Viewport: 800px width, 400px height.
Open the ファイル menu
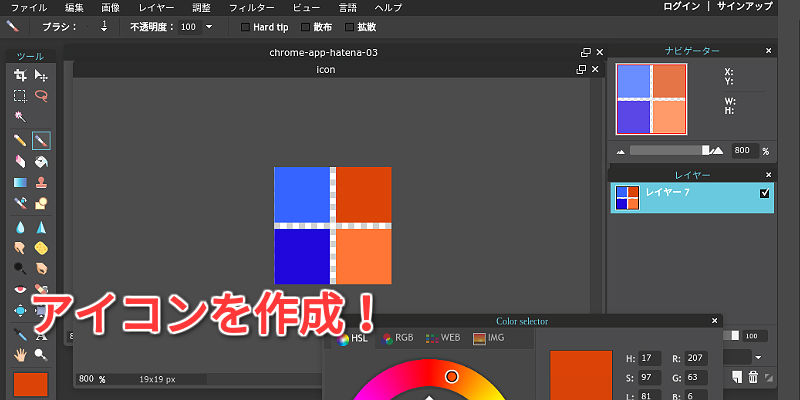point(29,8)
